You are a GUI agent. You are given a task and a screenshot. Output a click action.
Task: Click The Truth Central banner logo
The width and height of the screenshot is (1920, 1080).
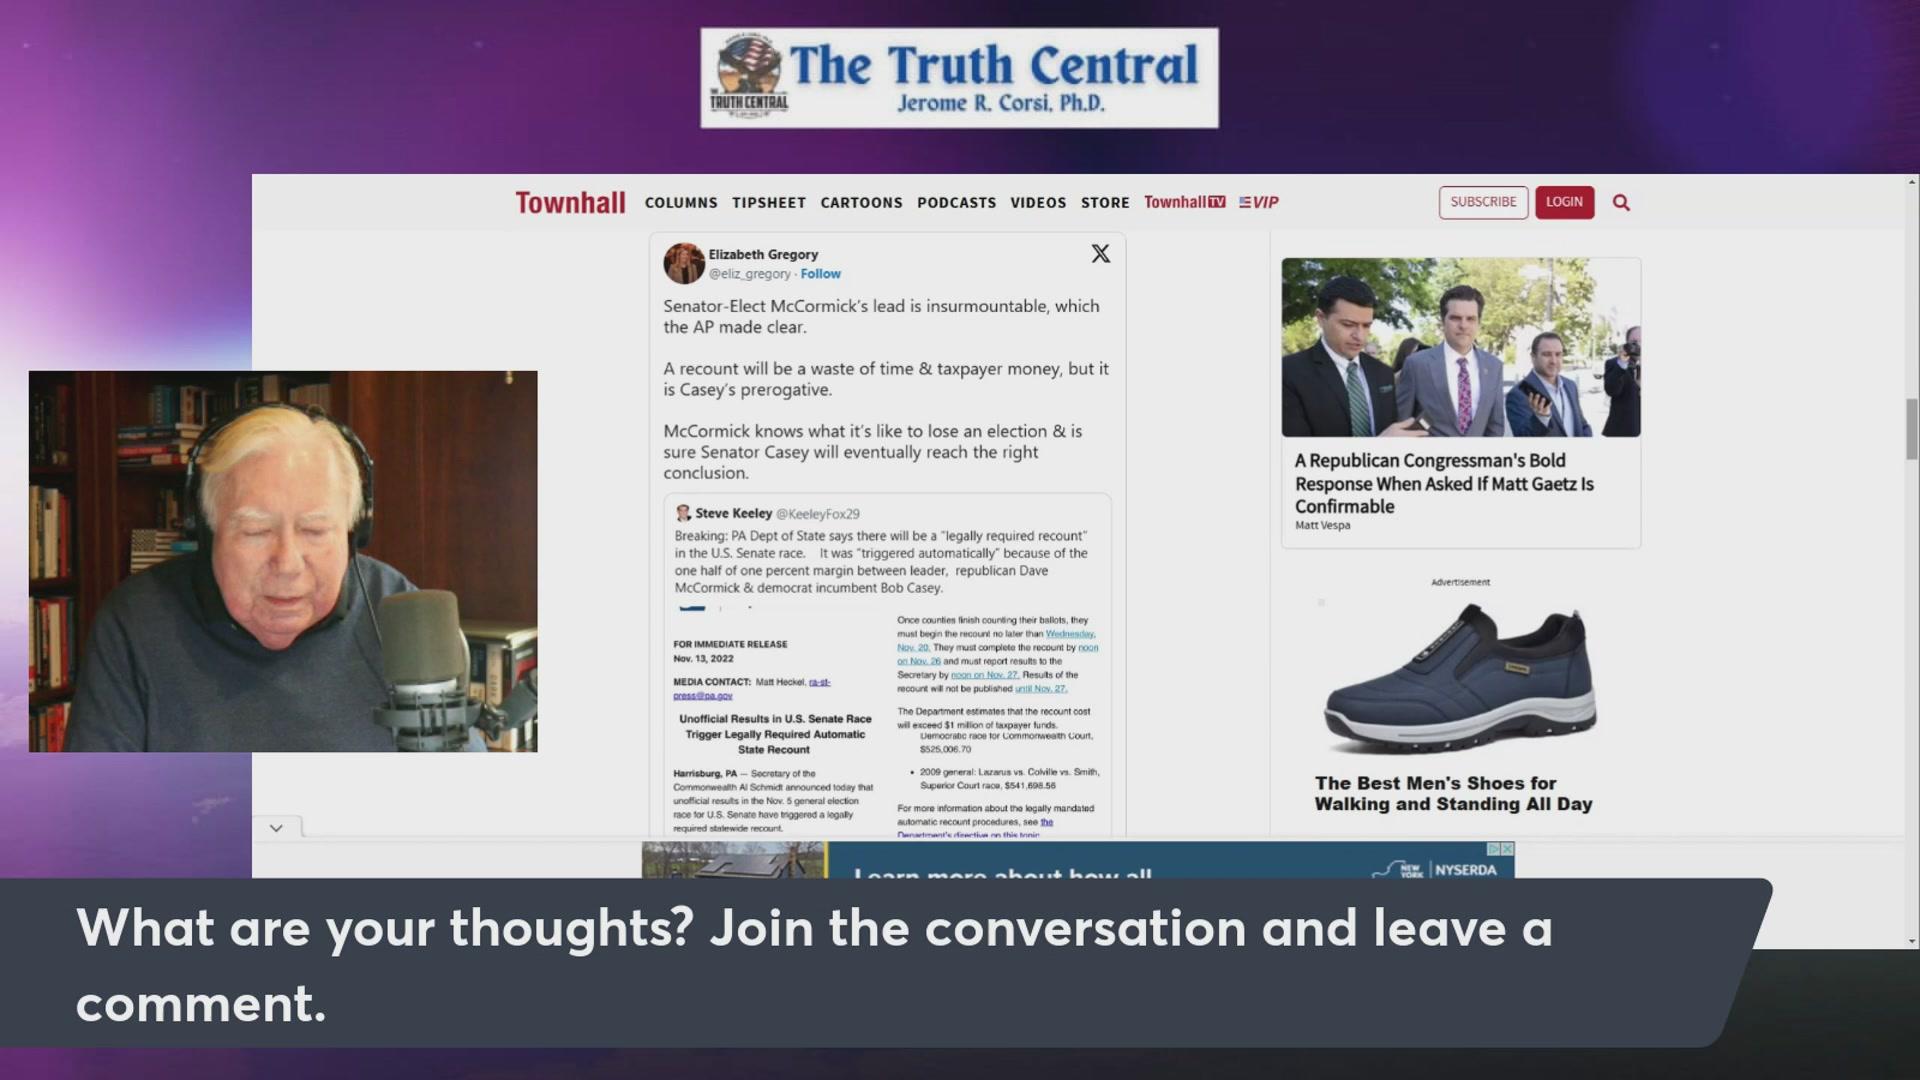click(x=959, y=78)
